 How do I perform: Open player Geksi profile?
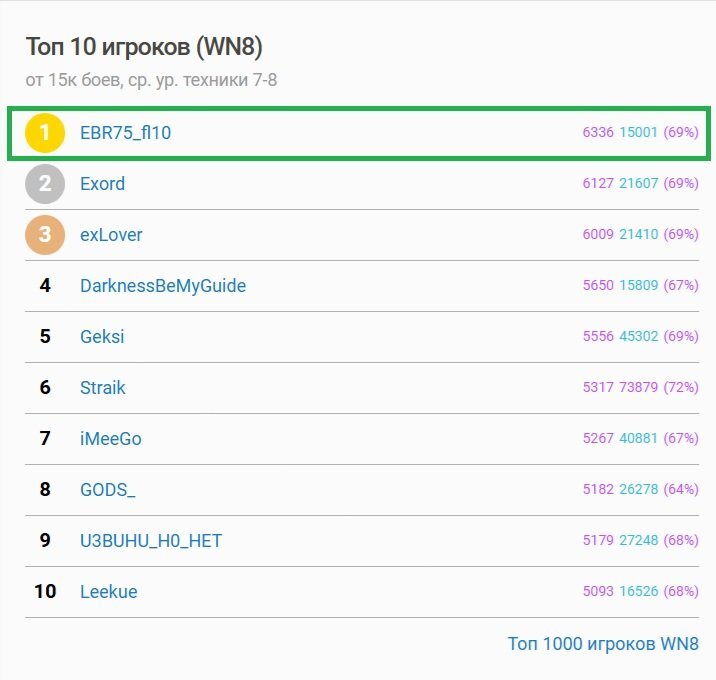tap(102, 337)
